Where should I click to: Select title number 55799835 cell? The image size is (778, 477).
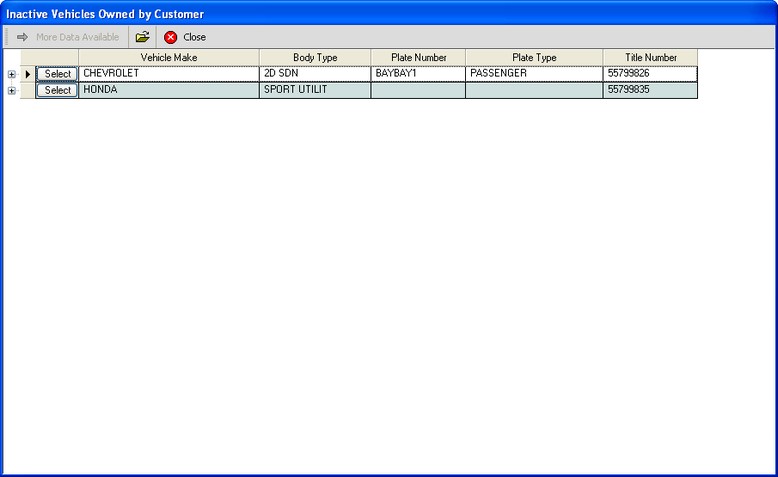pos(650,90)
